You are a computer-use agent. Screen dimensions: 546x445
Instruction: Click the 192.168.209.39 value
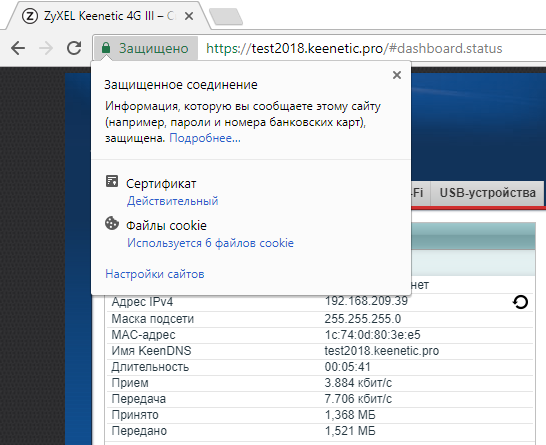click(x=366, y=301)
